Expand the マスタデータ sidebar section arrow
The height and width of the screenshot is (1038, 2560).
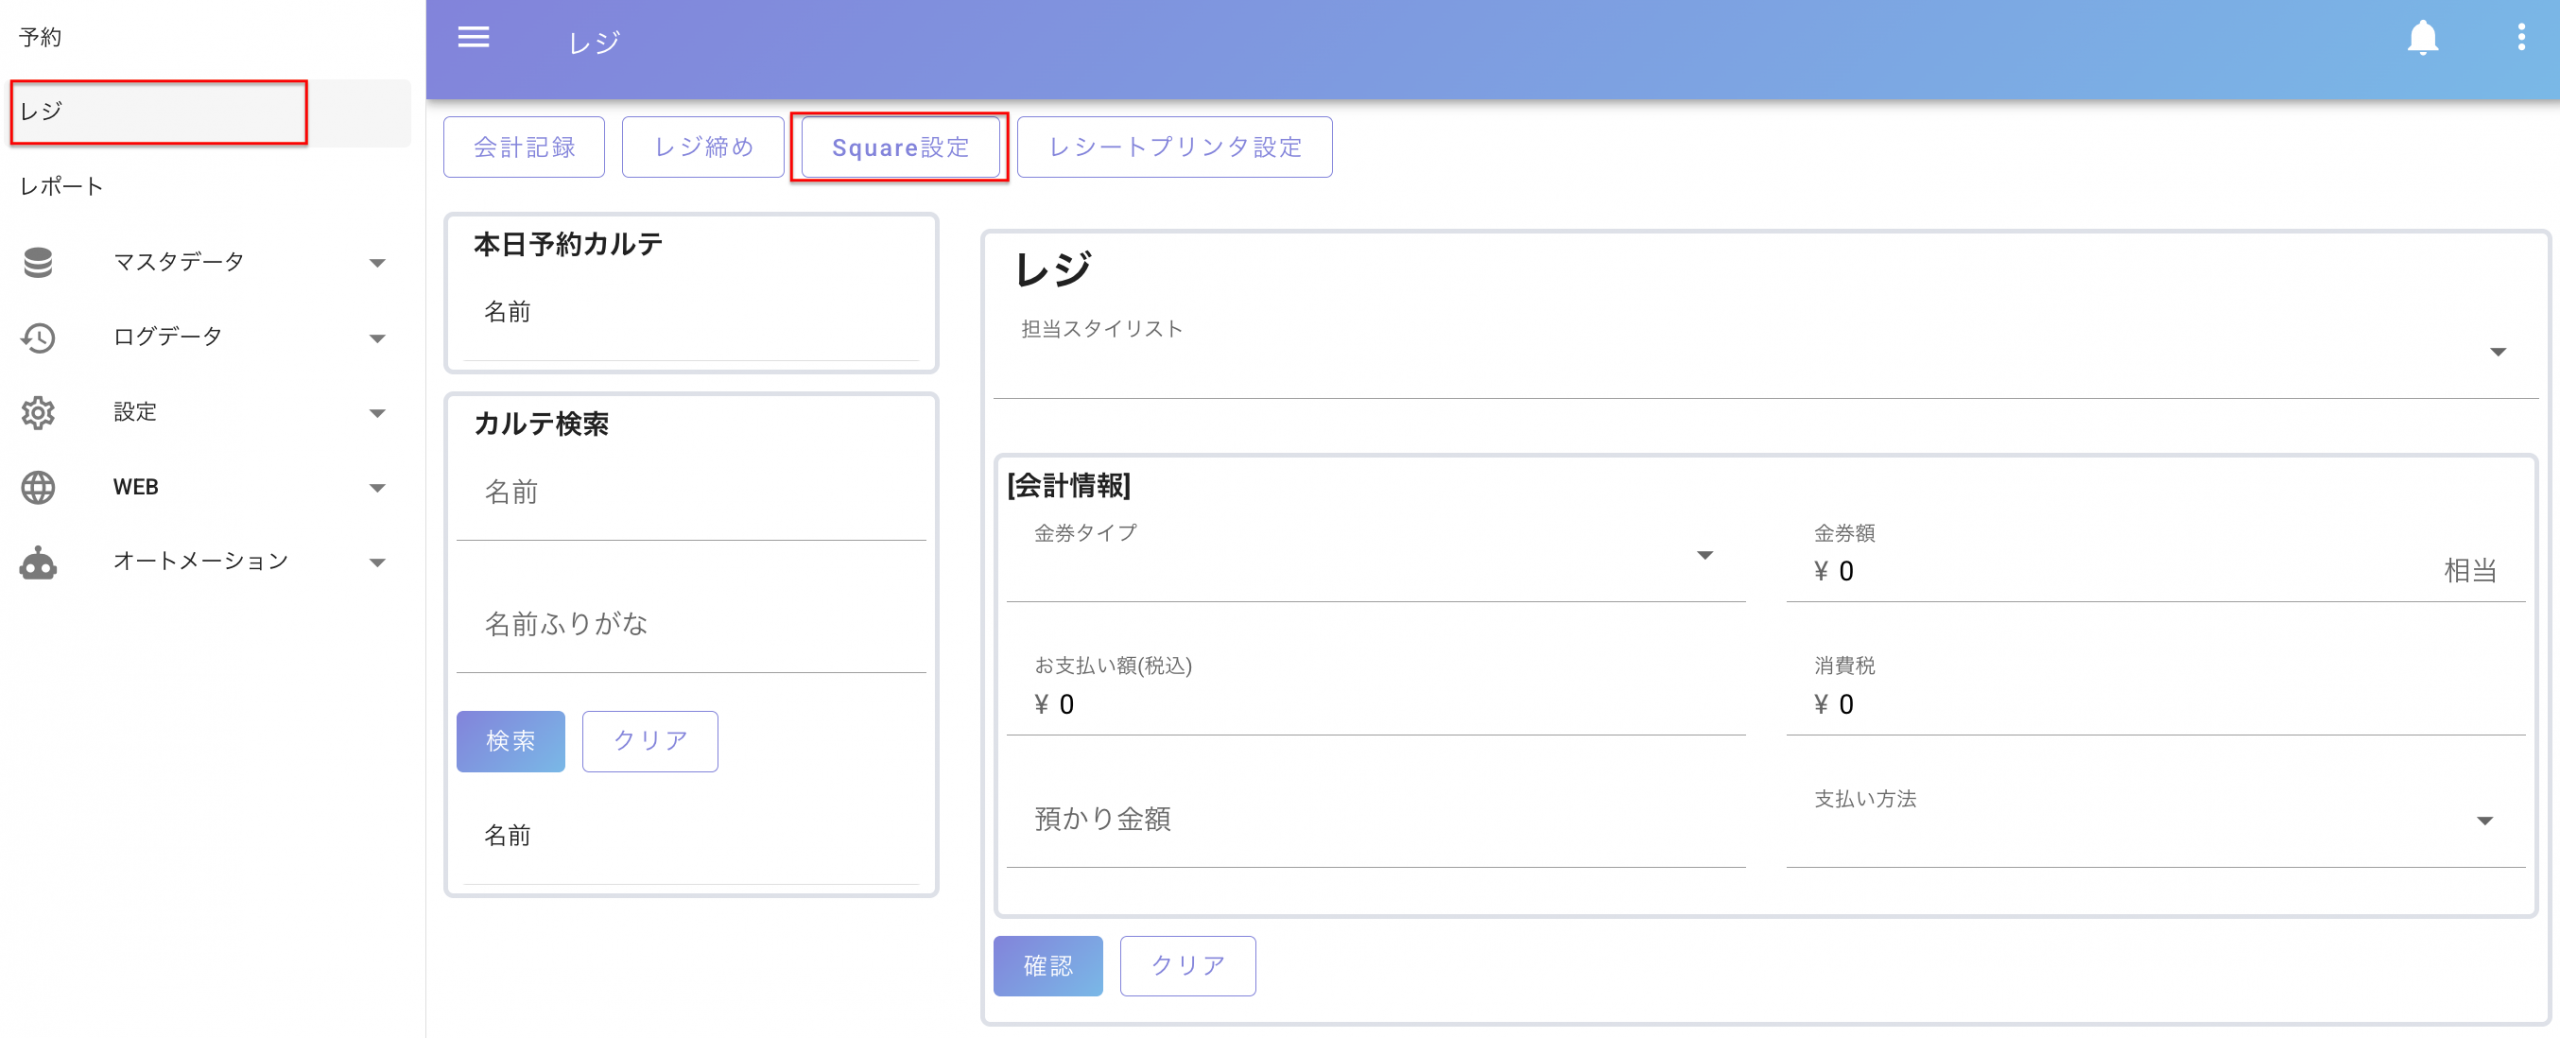(377, 263)
